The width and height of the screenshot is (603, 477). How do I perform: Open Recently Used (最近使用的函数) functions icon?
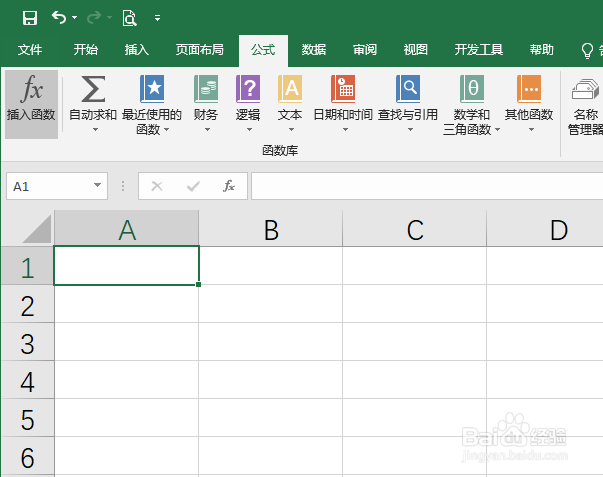coord(152,90)
